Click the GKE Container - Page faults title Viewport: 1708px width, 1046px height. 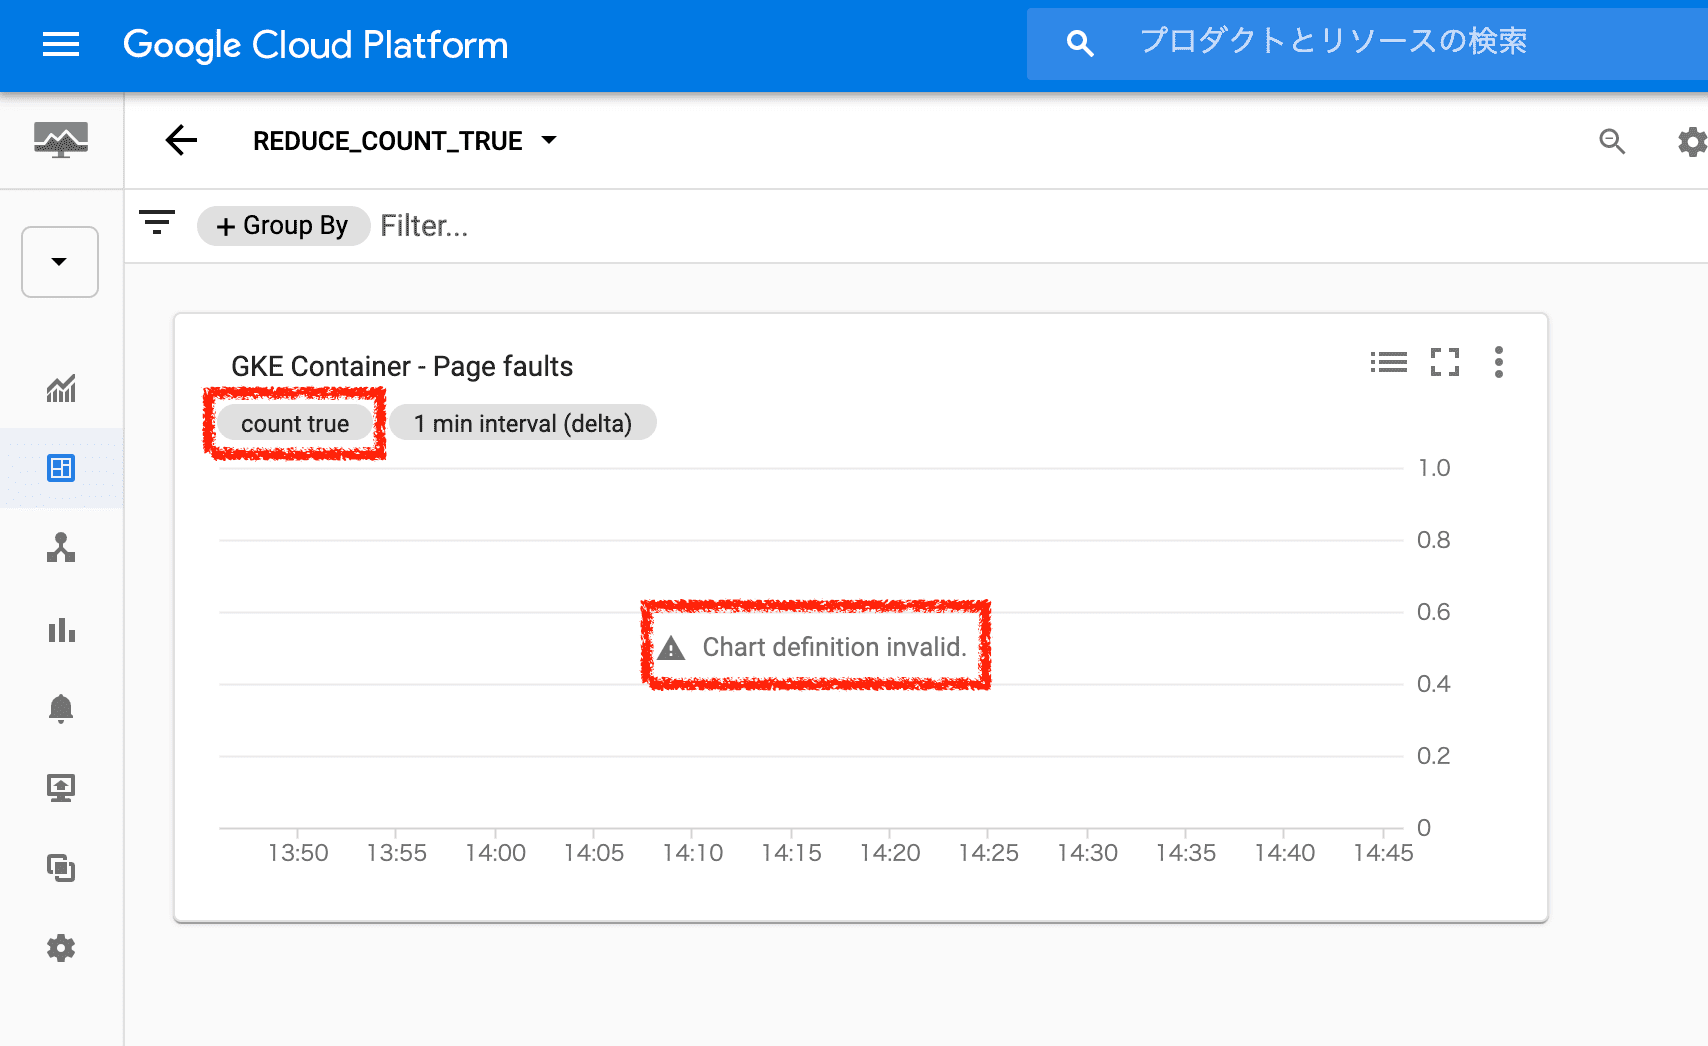[x=402, y=367]
